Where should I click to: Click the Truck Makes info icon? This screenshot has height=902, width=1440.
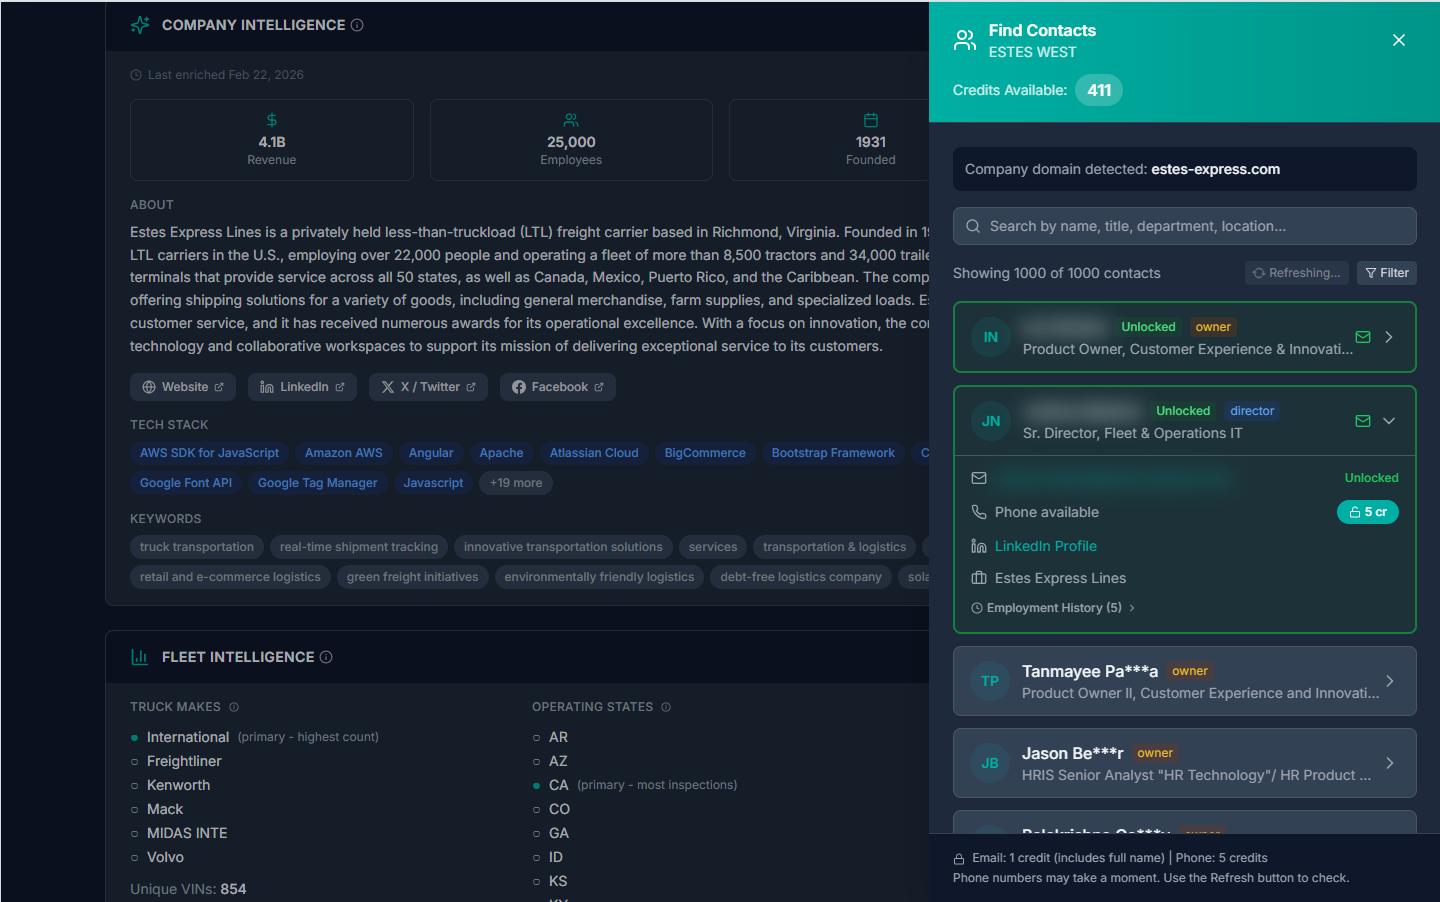click(x=234, y=707)
